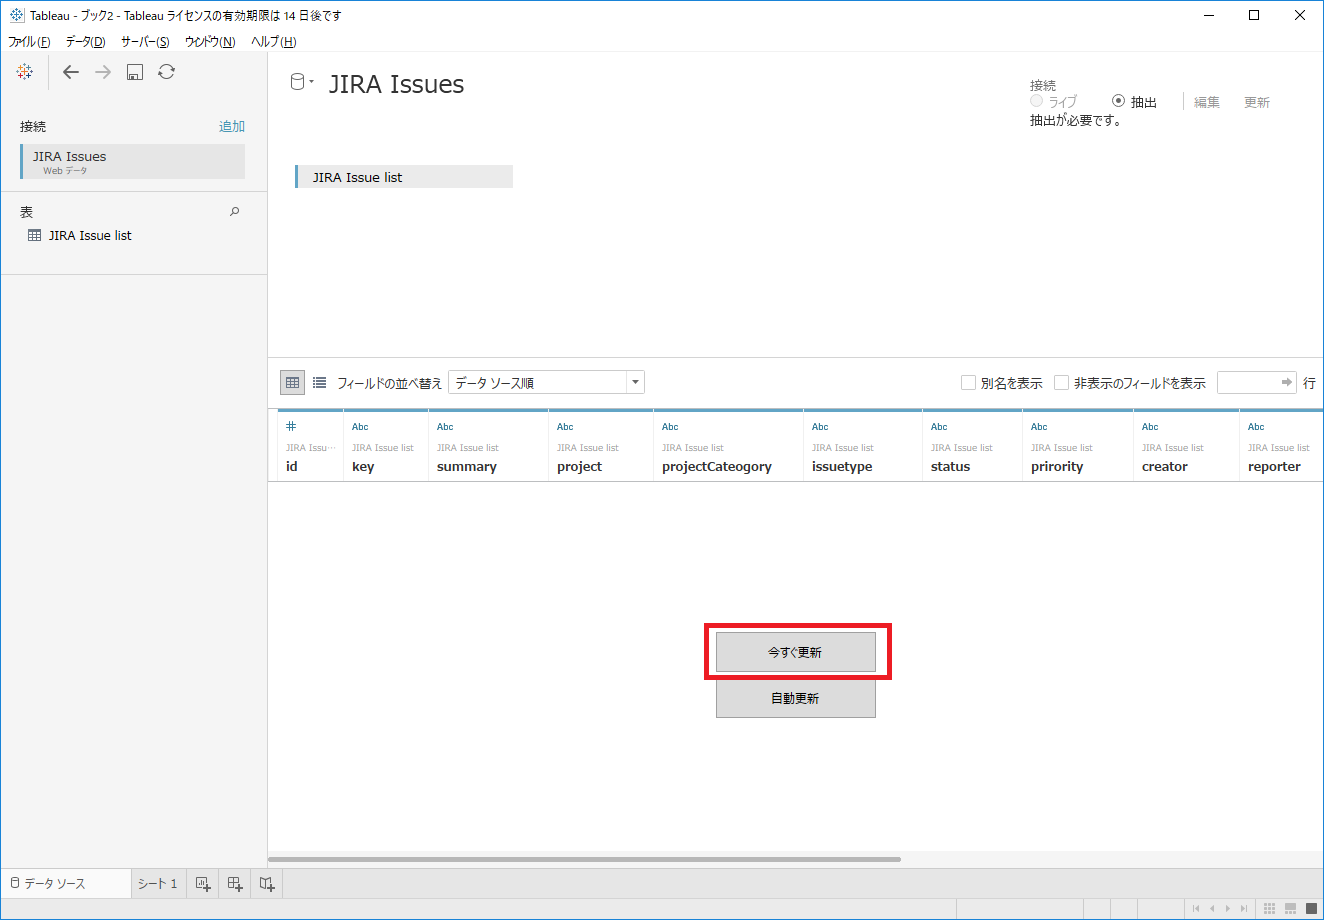
Task: Change the Abc type on status column
Action: tap(939, 427)
